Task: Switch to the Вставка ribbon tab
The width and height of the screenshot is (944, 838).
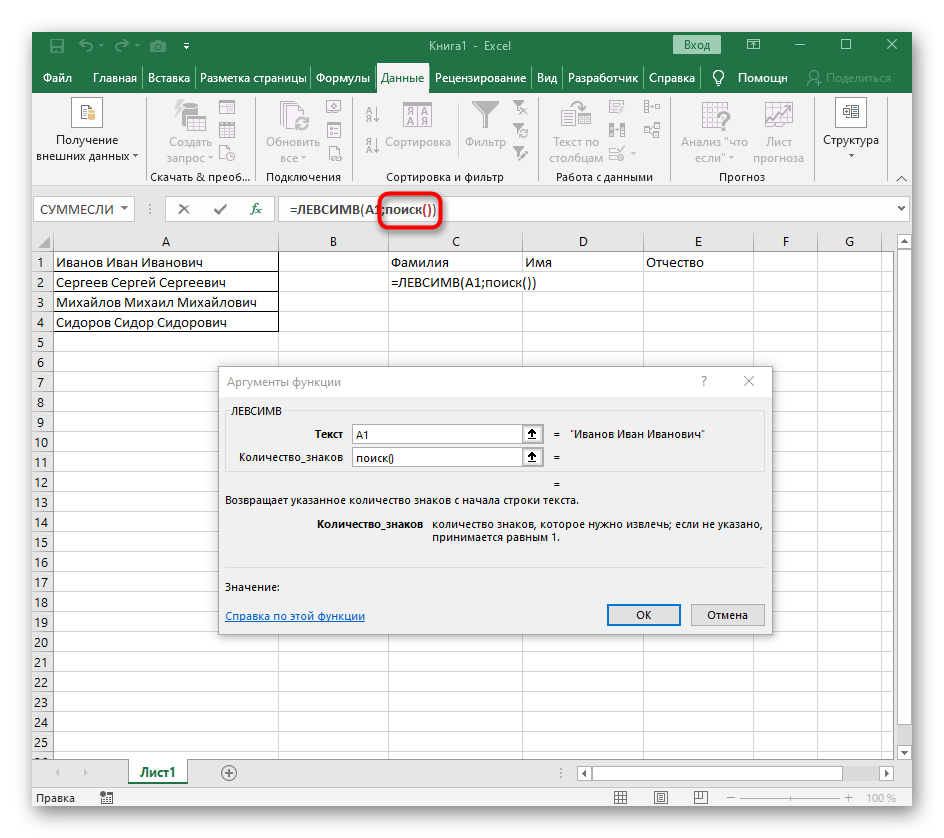Action: point(169,78)
